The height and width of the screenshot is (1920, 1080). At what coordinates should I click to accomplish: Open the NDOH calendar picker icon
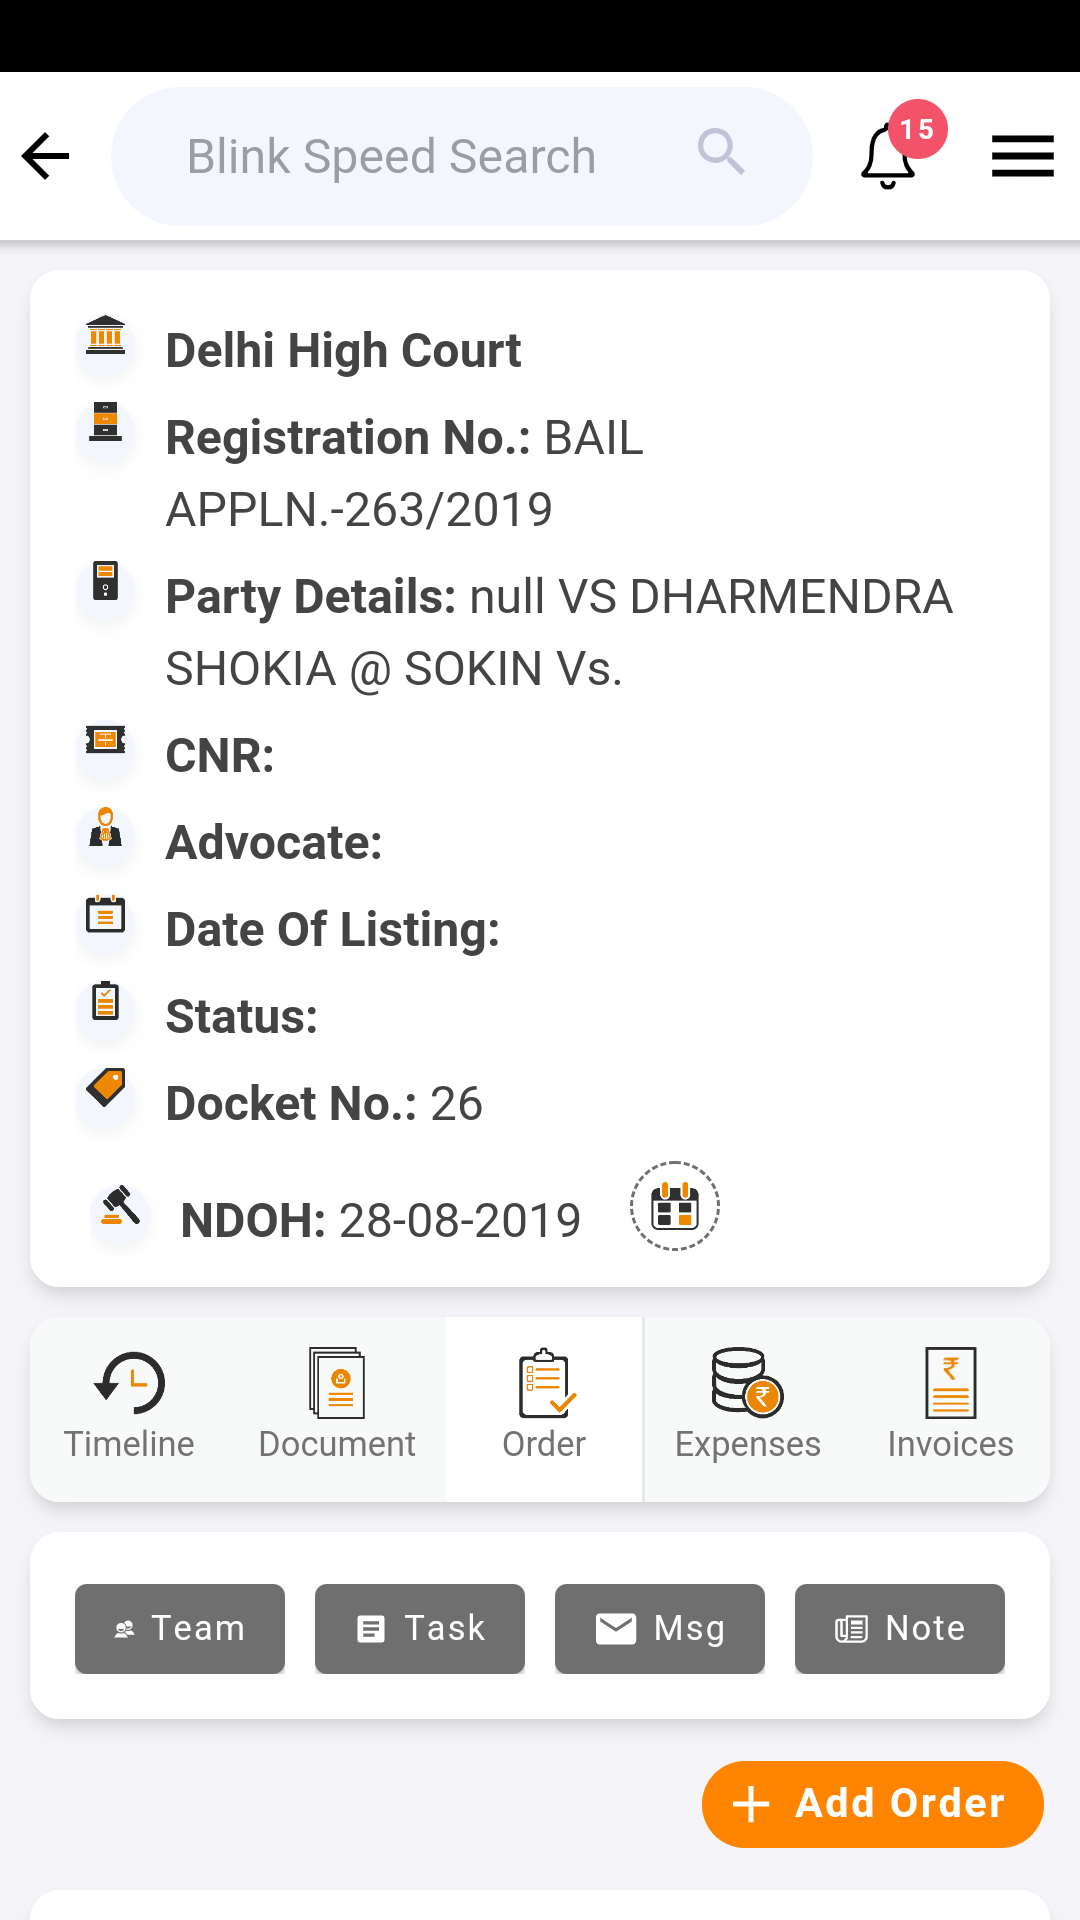coord(675,1206)
